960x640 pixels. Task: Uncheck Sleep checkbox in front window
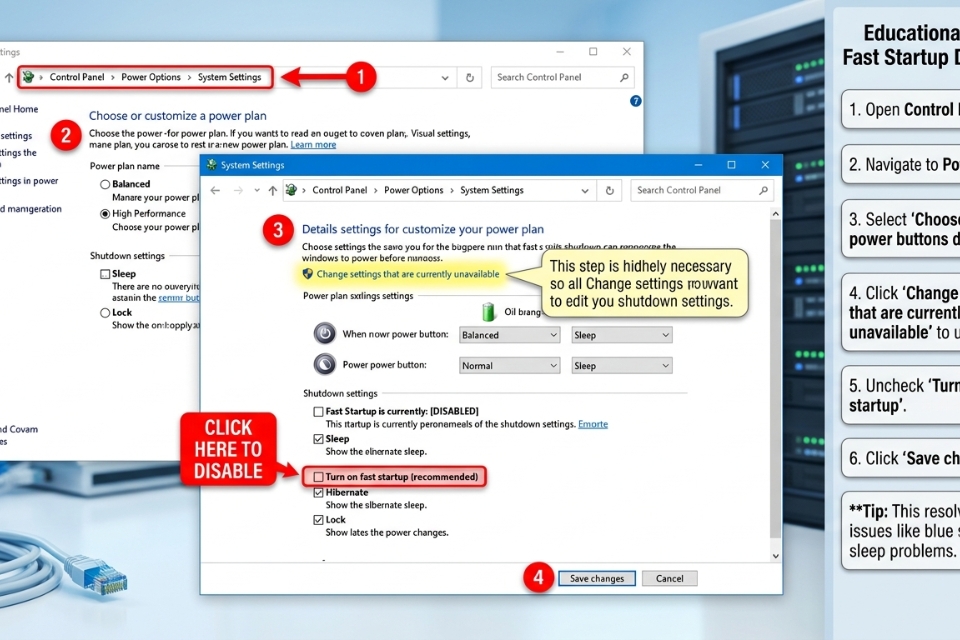coord(318,439)
